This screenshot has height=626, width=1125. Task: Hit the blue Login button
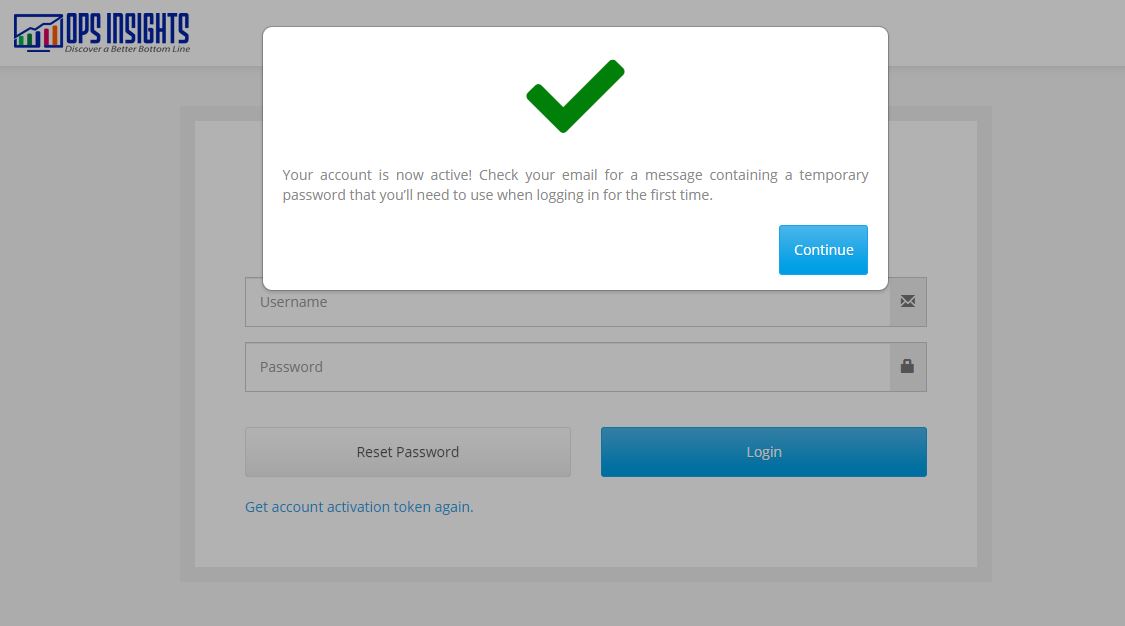pyautogui.click(x=763, y=452)
